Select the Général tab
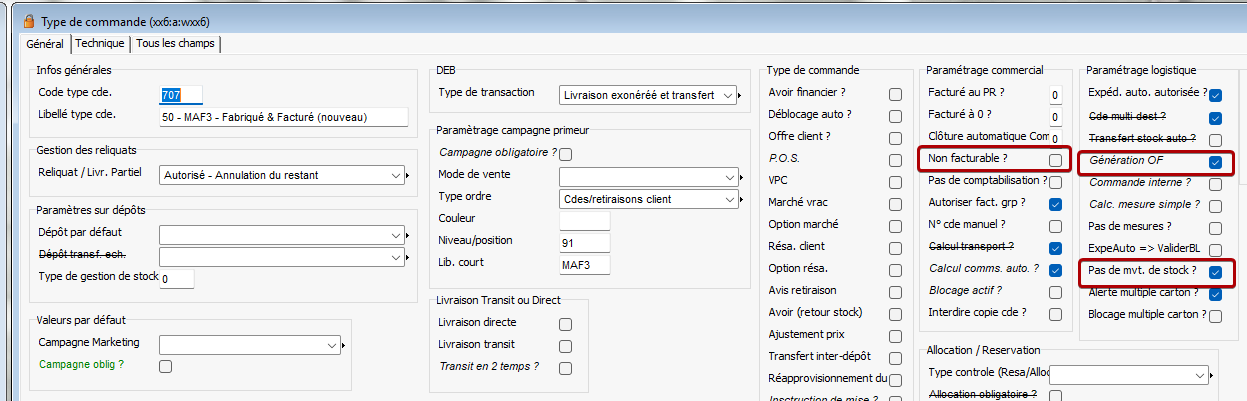 coord(45,44)
